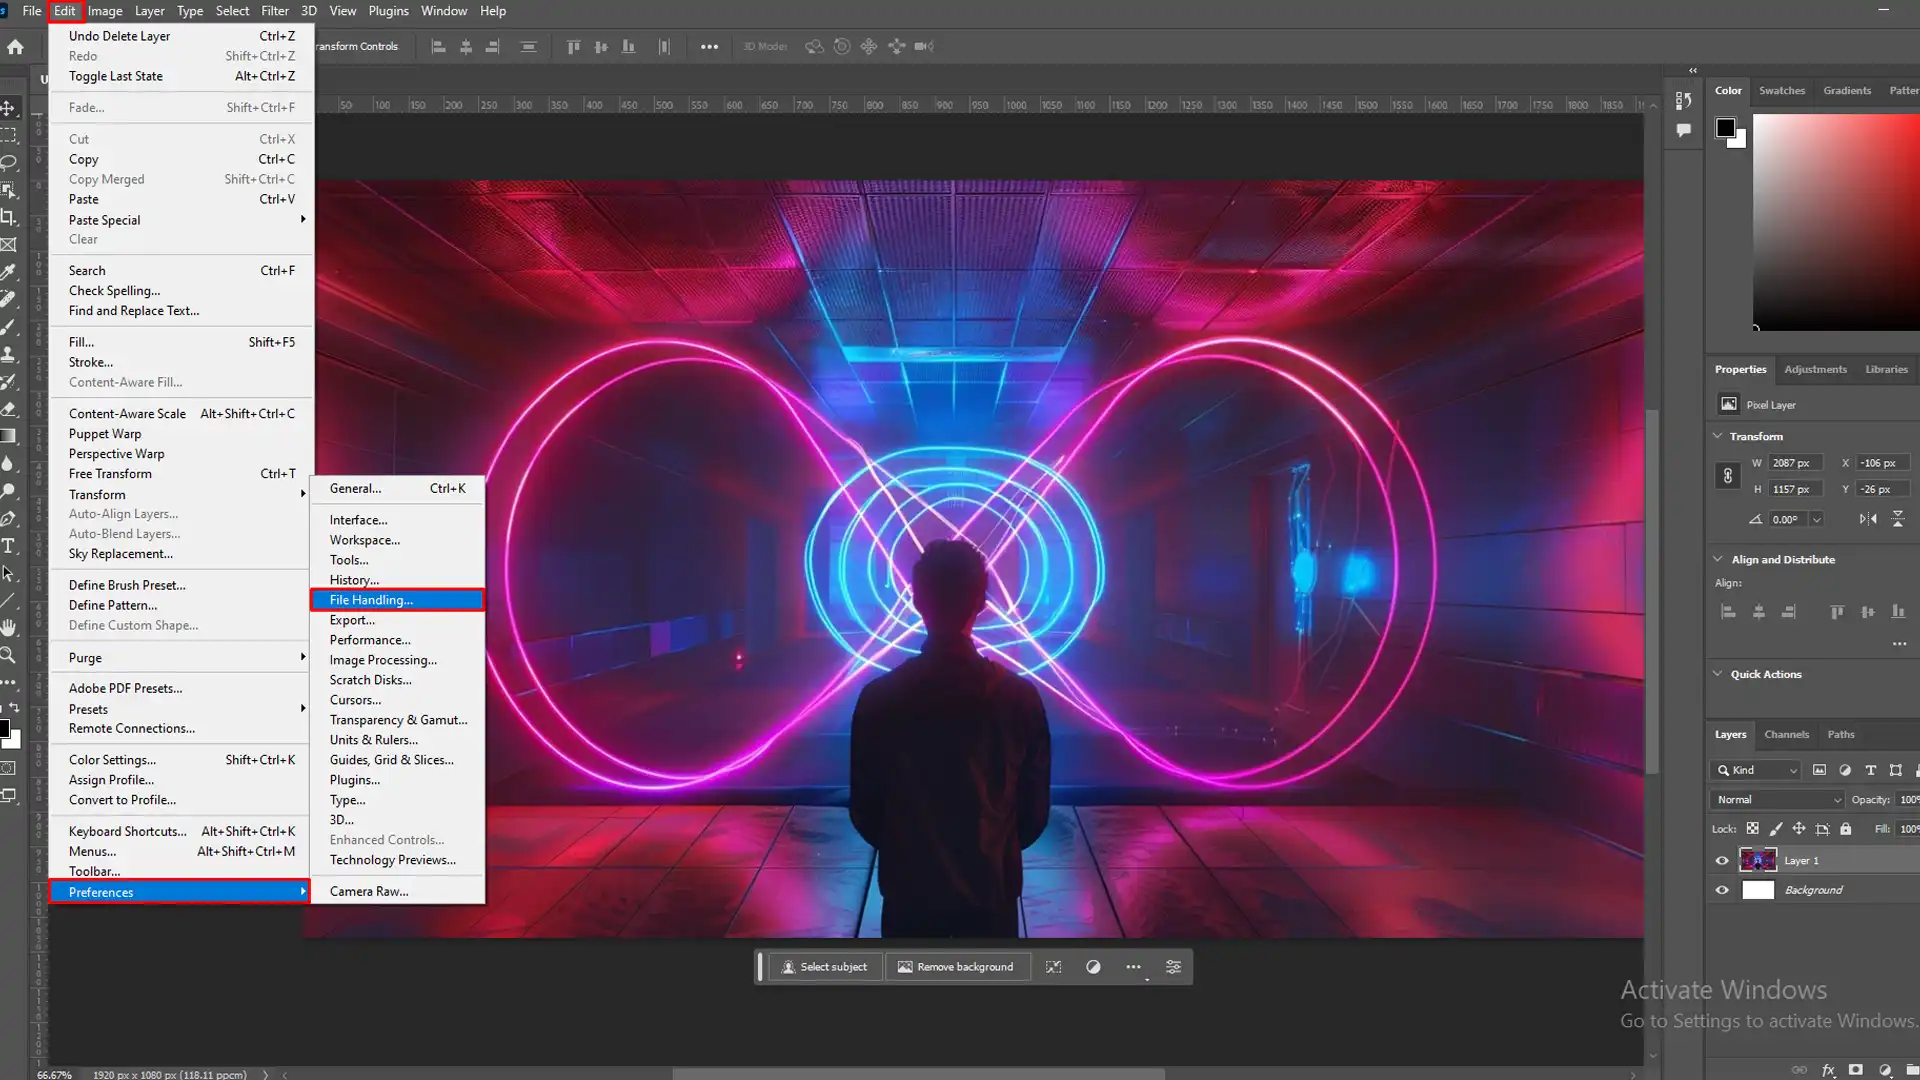
Task: Open the Comments panel icon
Action: (x=1684, y=130)
